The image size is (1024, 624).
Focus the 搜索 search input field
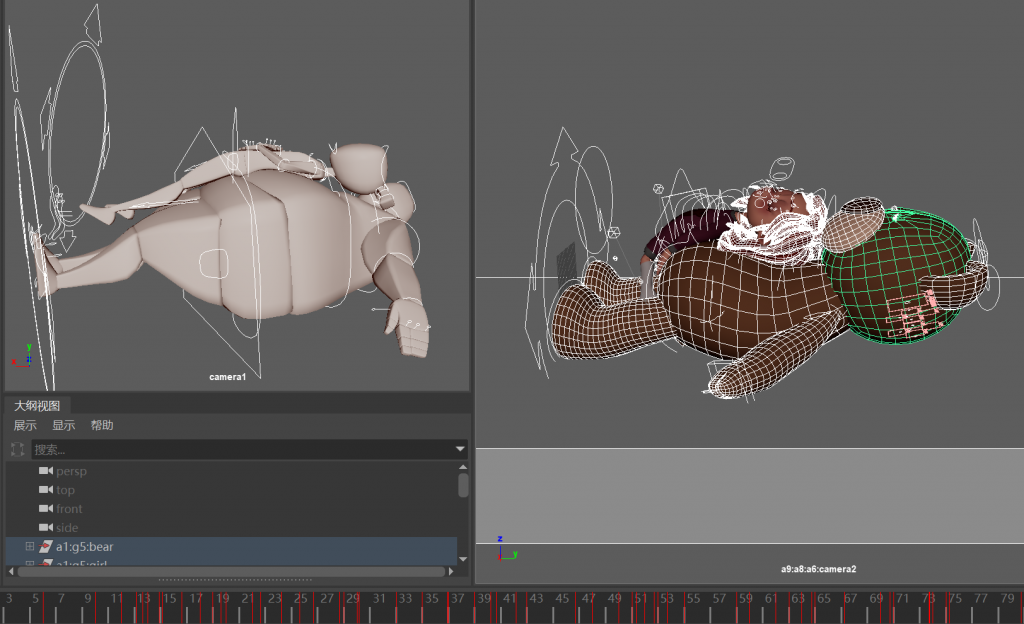pyautogui.click(x=240, y=450)
